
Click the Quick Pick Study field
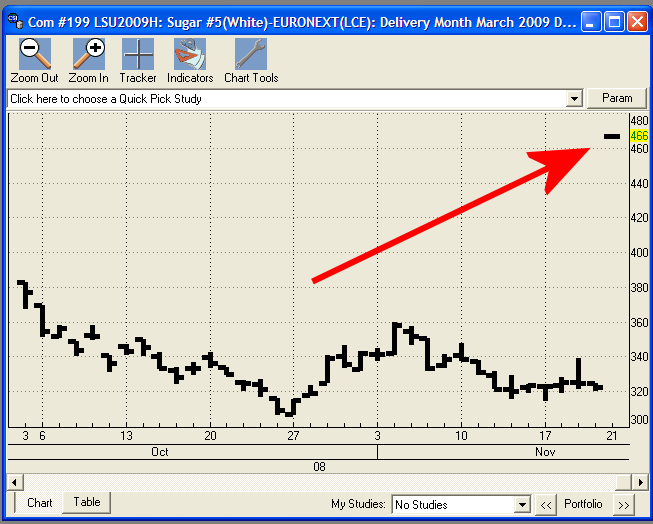[x=287, y=99]
